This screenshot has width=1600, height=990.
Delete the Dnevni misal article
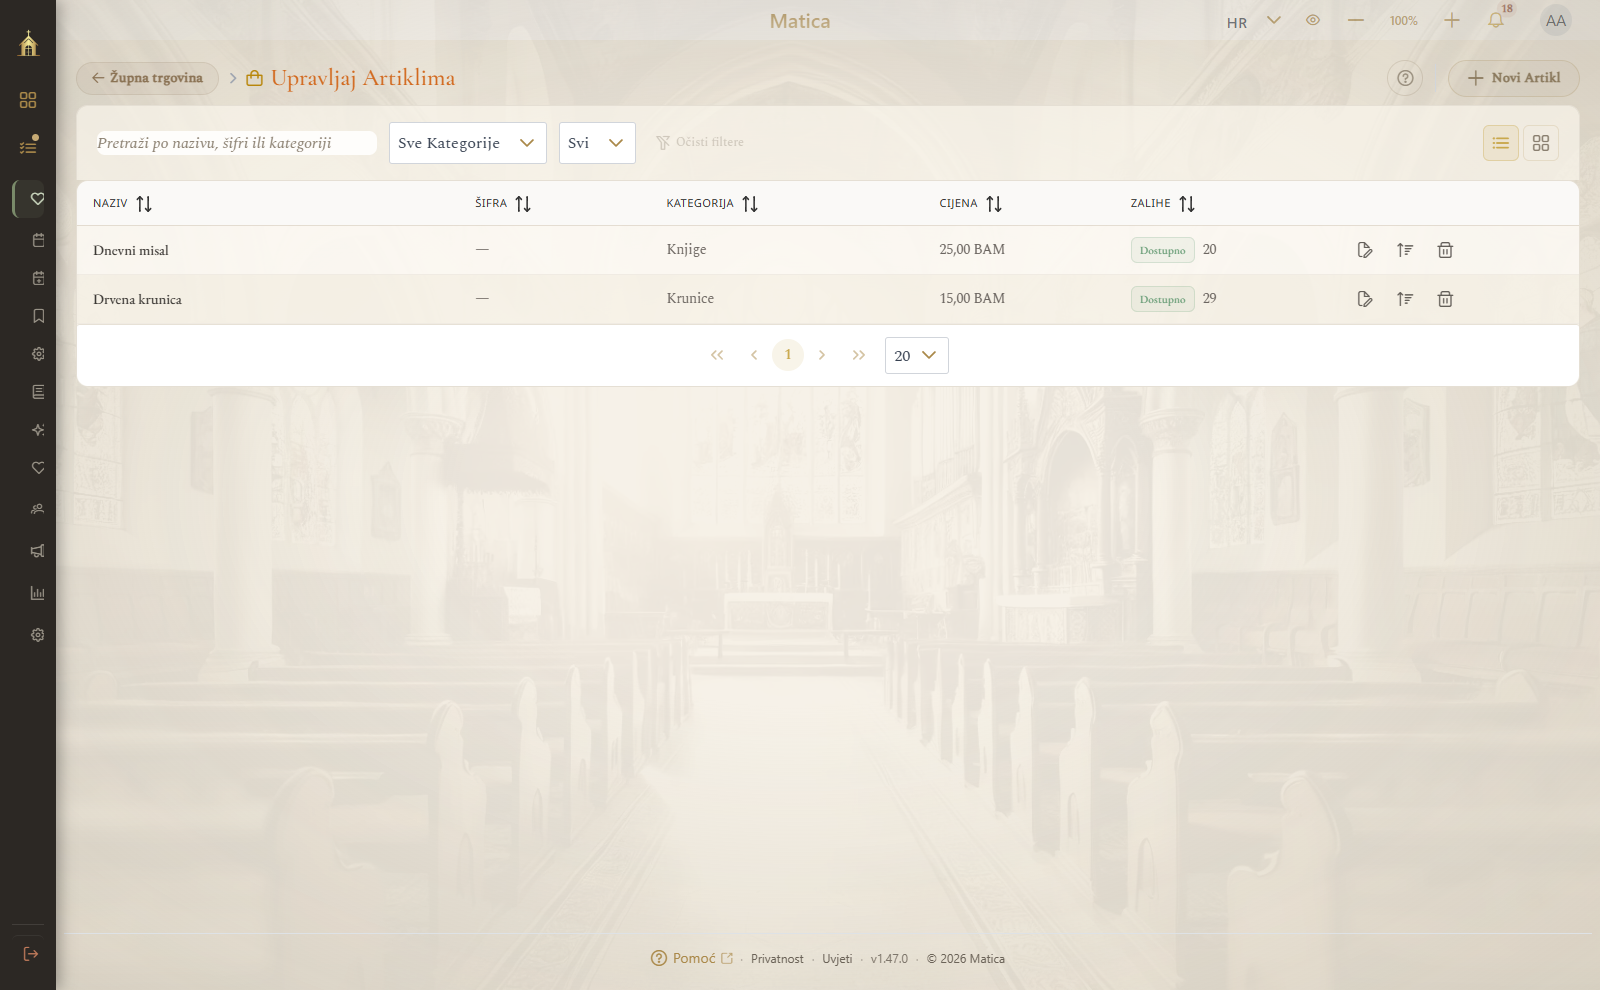pos(1445,250)
